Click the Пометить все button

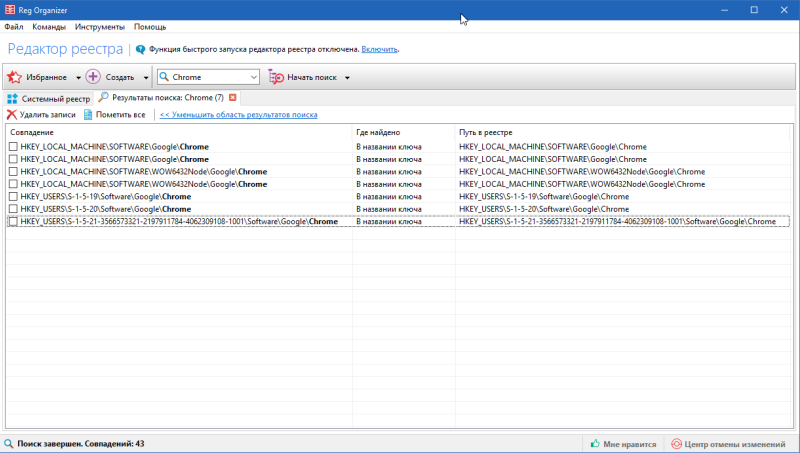(x=115, y=115)
